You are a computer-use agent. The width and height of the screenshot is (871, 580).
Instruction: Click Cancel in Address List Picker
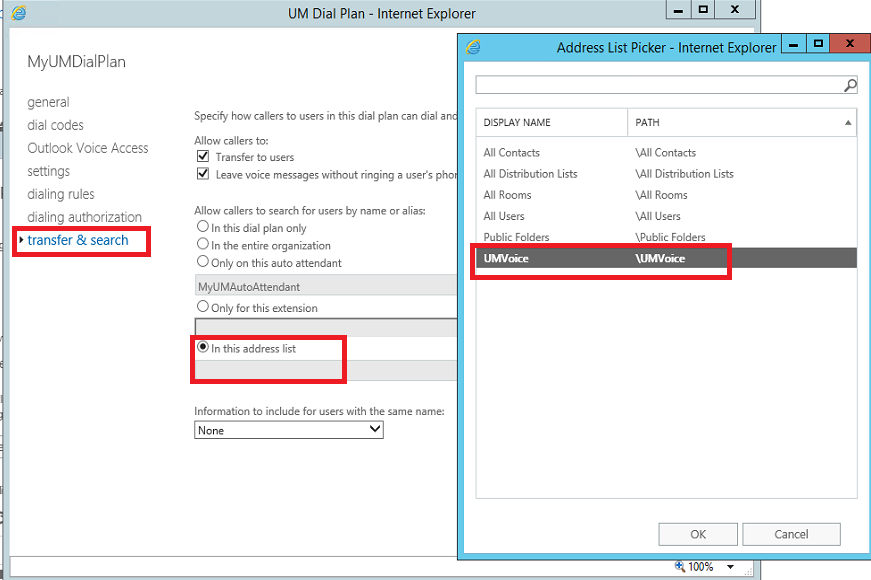pos(791,534)
